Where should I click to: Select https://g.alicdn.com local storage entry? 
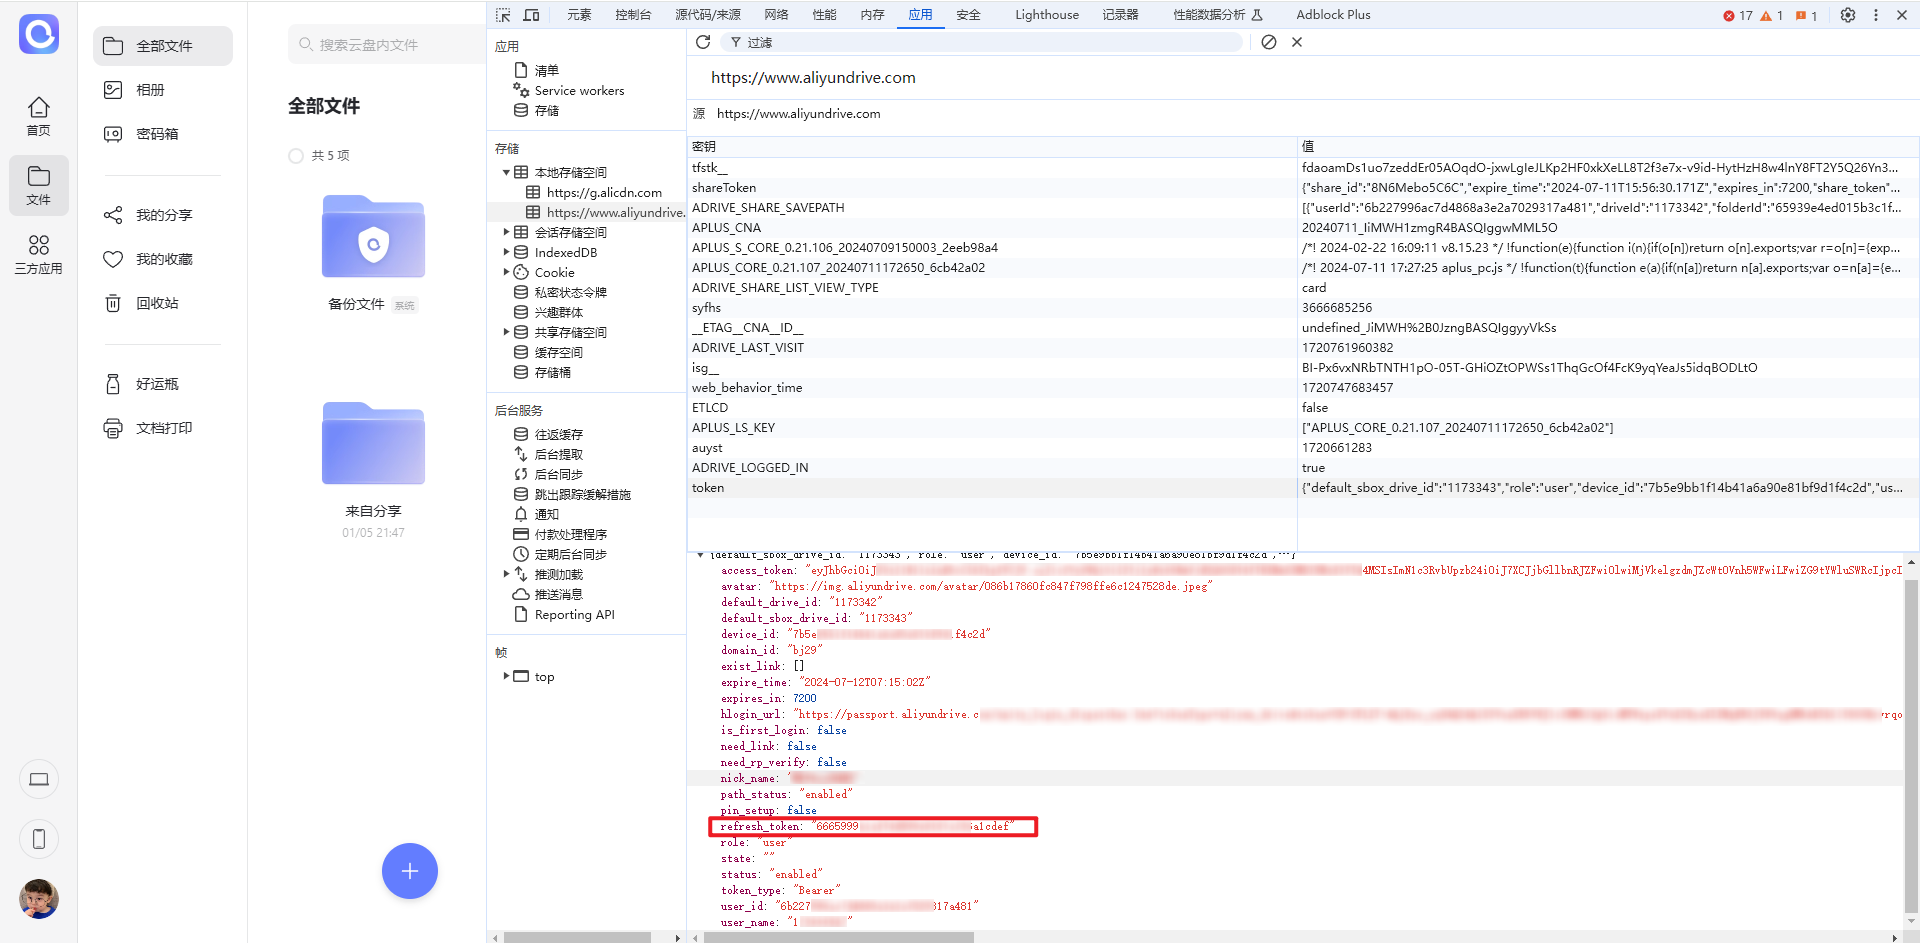pyautogui.click(x=604, y=192)
